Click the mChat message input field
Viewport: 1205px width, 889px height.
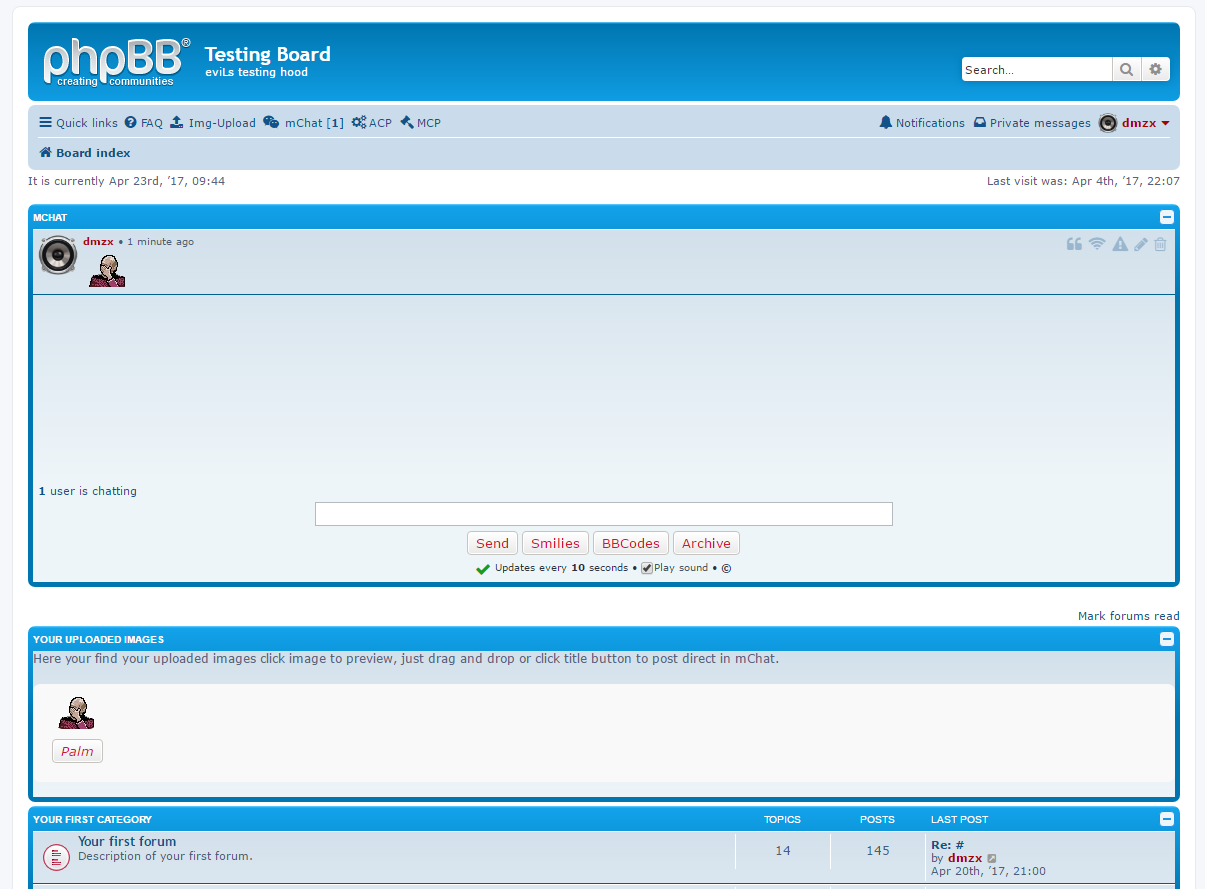pyautogui.click(x=603, y=514)
